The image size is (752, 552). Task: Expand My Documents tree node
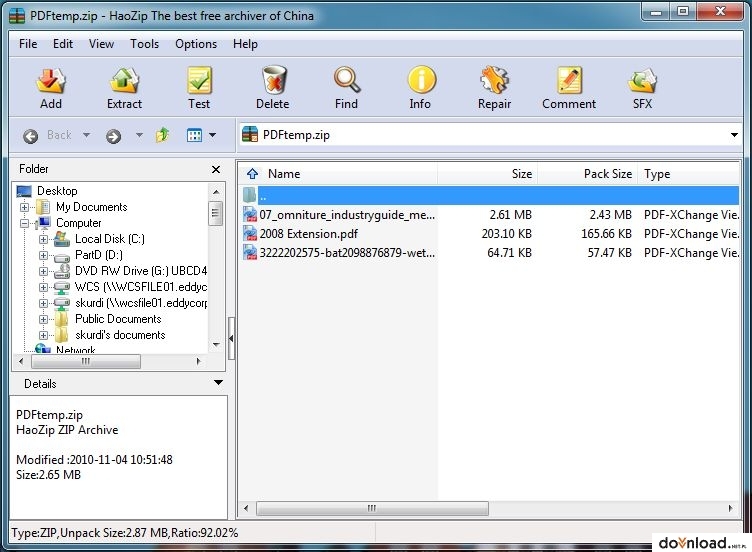pyautogui.click(x=24, y=207)
